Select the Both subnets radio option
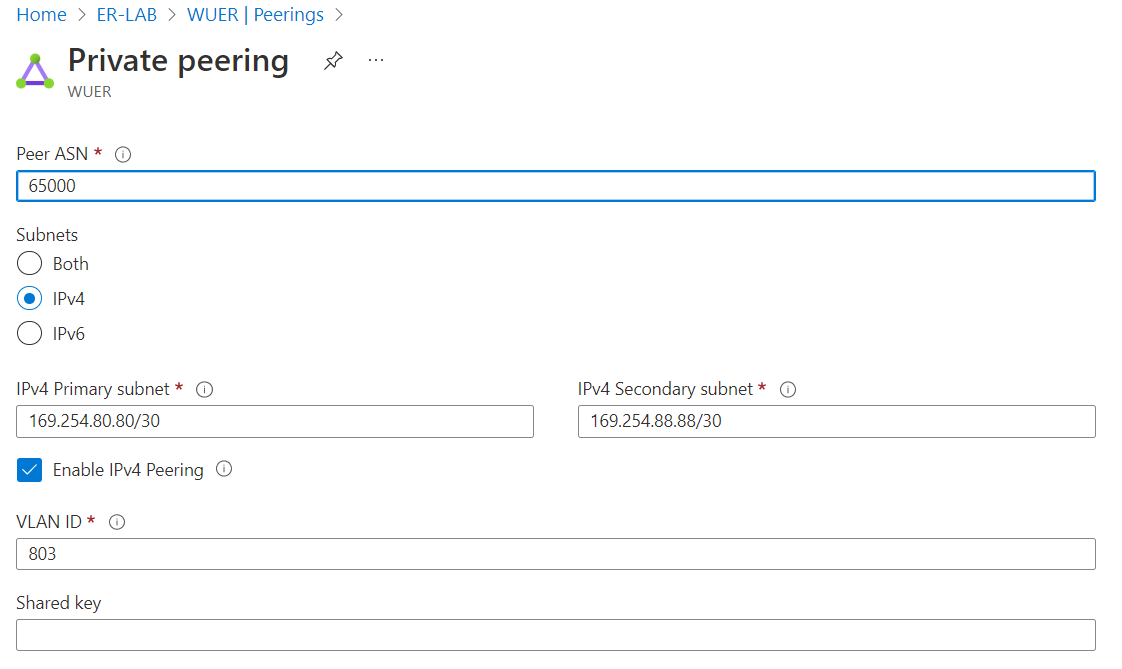The width and height of the screenshot is (1122, 669). click(29, 263)
